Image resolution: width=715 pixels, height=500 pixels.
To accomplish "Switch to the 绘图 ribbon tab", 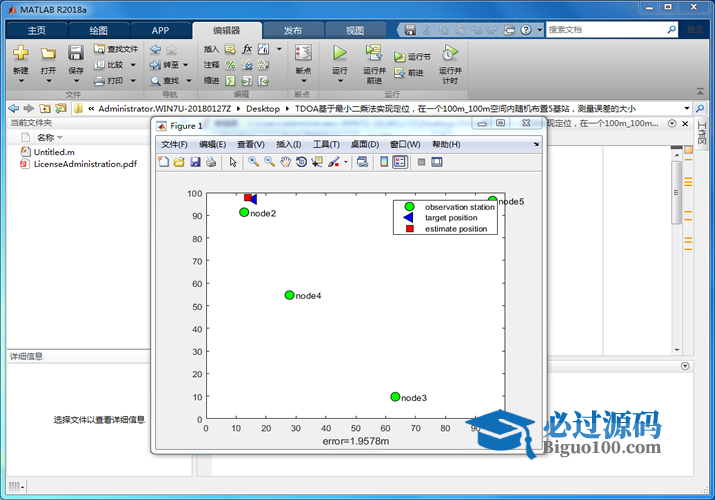I will tap(98, 31).
